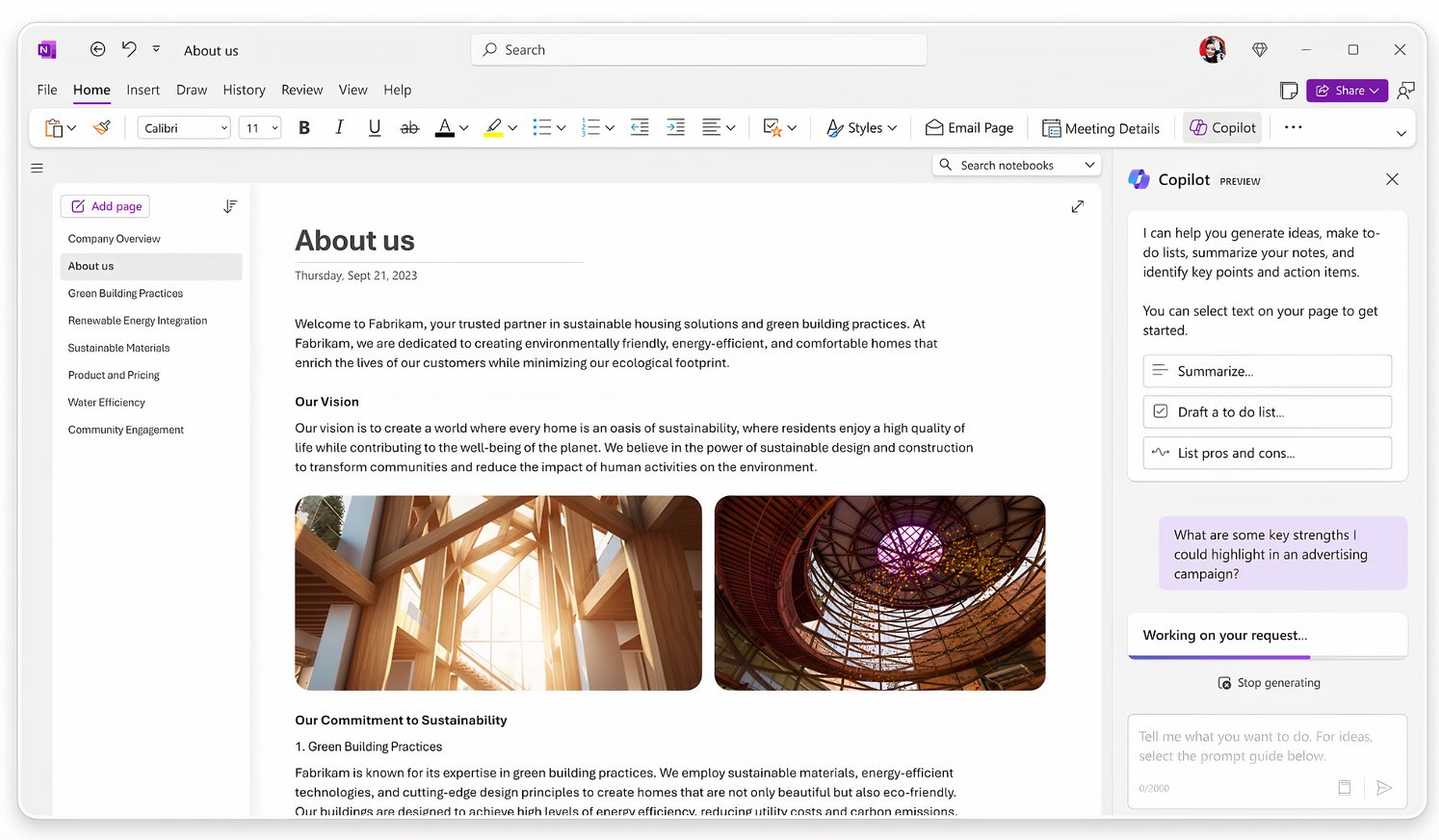
Task: Select the Format Painter brush icon
Action: tap(101, 127)
